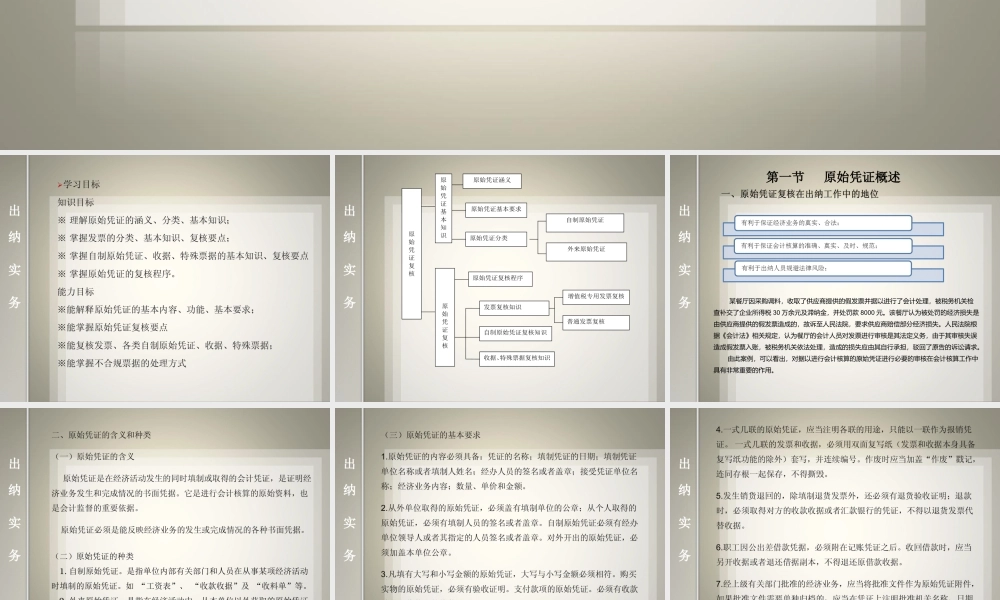Click the 原始凭证涵义 diagram box
Screen dimensions: 1000x600
pos(493,181)
